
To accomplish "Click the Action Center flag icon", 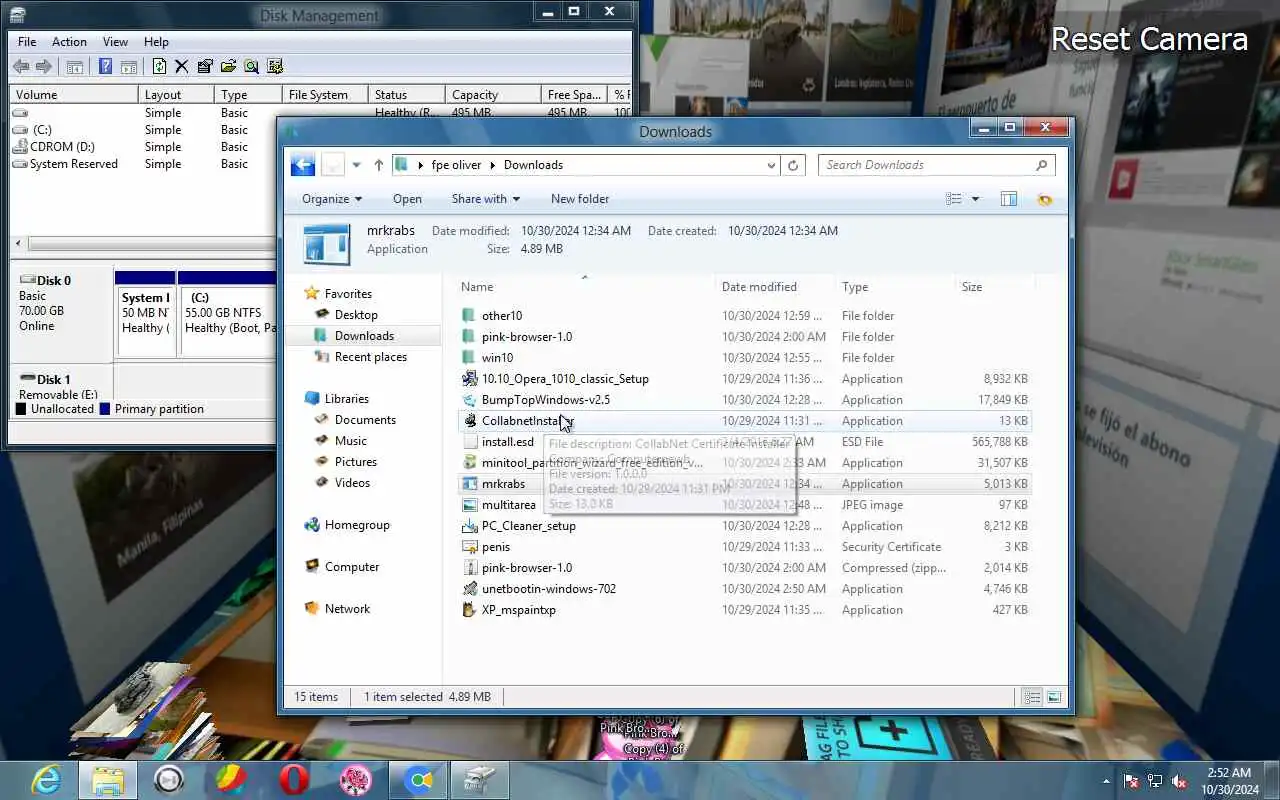I will [1132, 781].
